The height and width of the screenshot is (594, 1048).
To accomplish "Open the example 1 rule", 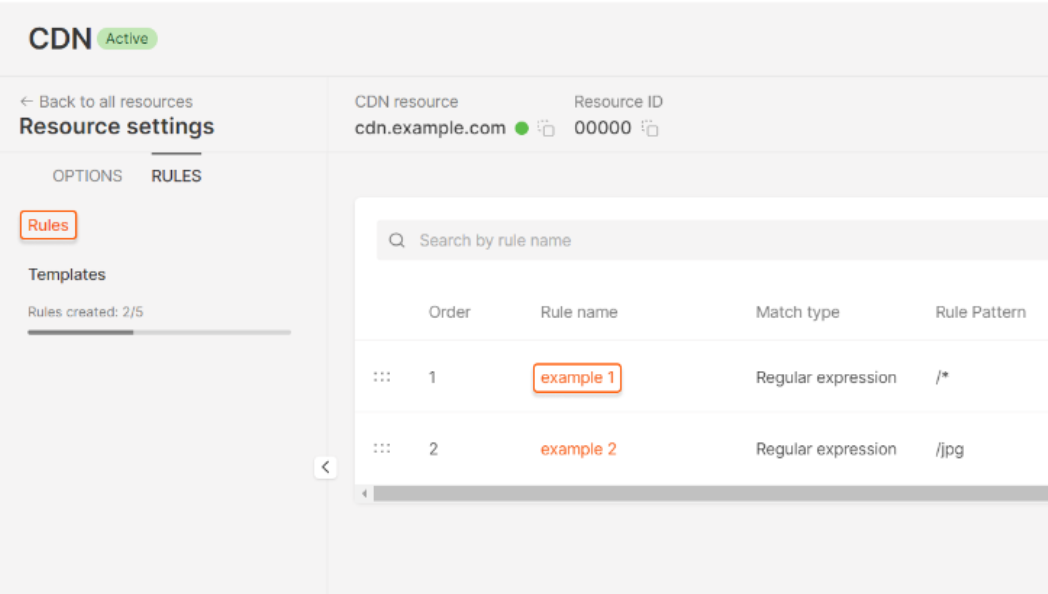I will 577,378.
